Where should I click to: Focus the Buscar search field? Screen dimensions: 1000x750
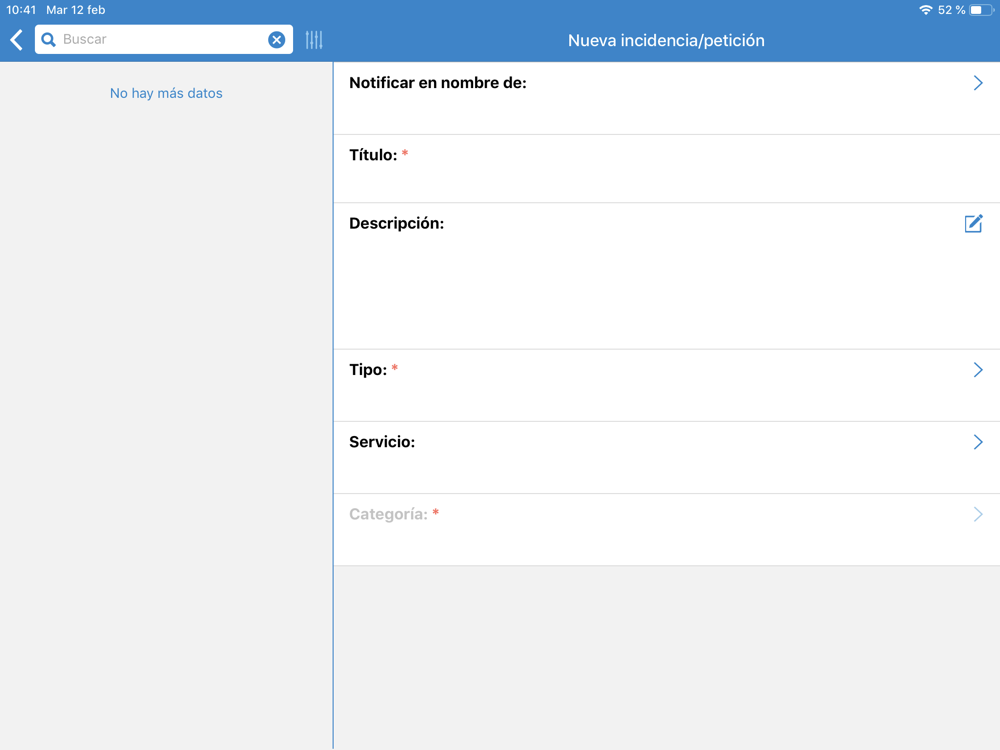pyautogui.click(x=164, y=40)
